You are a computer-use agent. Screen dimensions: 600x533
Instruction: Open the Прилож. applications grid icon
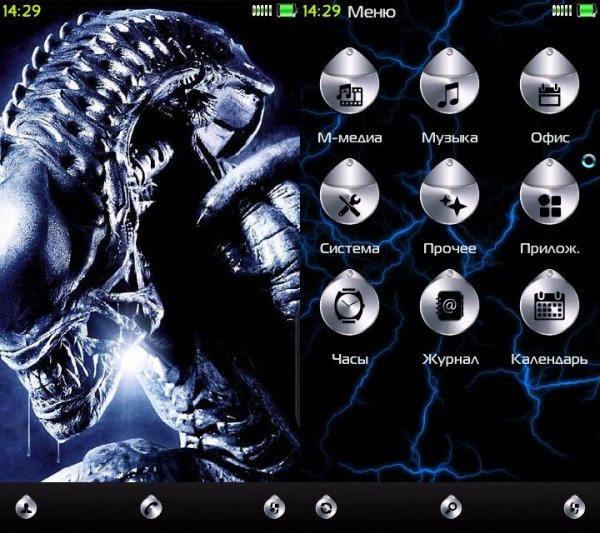549,192
